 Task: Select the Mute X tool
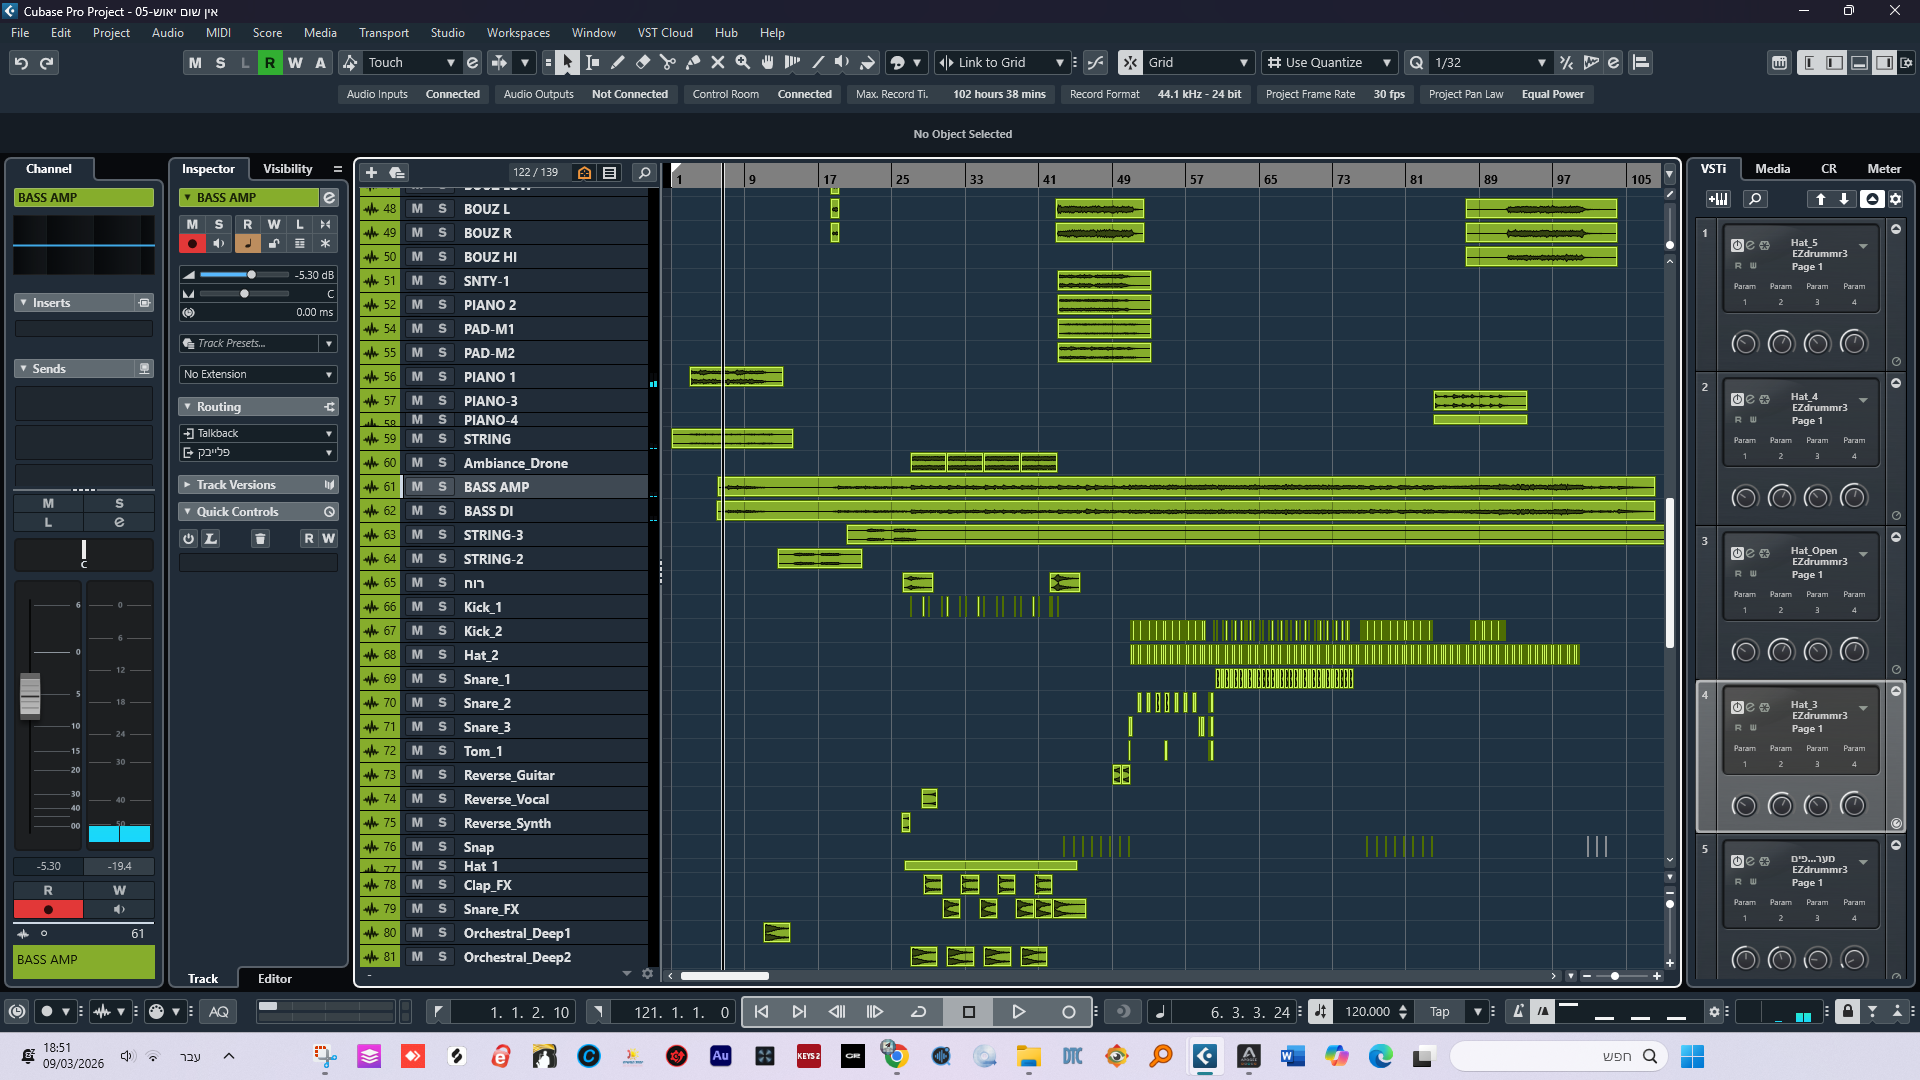point(717,62)
